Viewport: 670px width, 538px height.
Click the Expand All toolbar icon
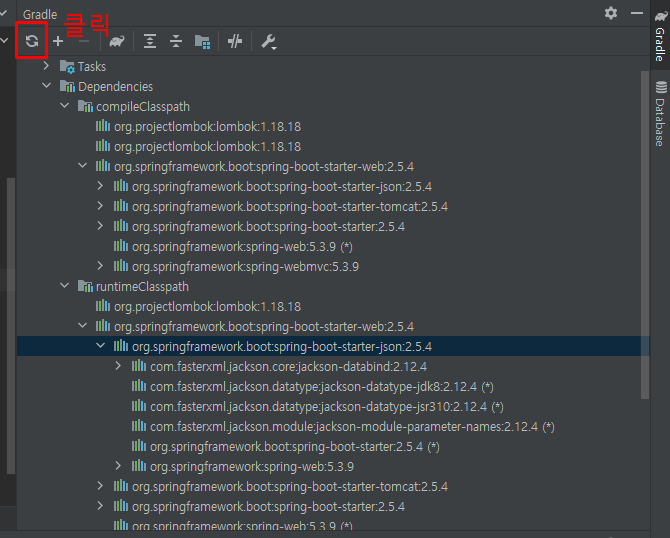click(150, 41)
